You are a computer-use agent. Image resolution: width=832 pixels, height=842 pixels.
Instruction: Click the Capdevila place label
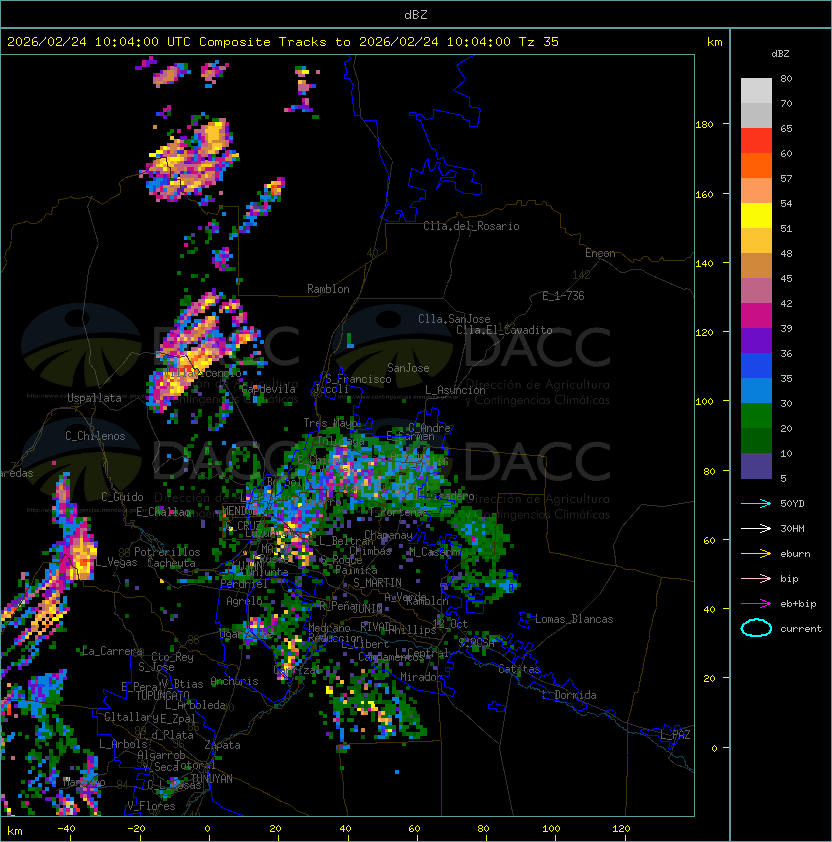[269, 389]
